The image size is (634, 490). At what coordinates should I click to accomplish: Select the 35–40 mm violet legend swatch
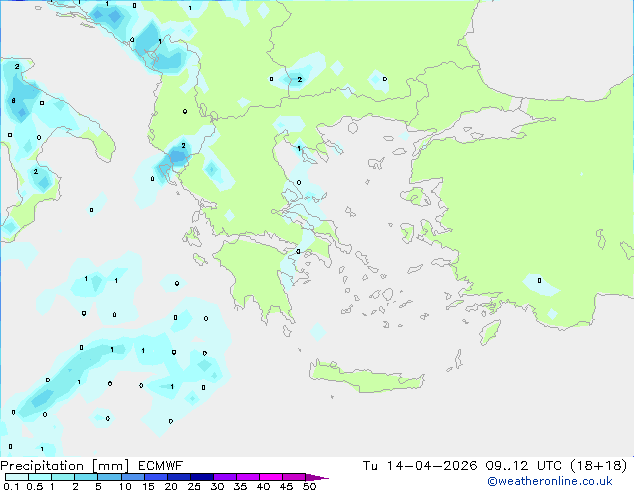click(248, 477)
